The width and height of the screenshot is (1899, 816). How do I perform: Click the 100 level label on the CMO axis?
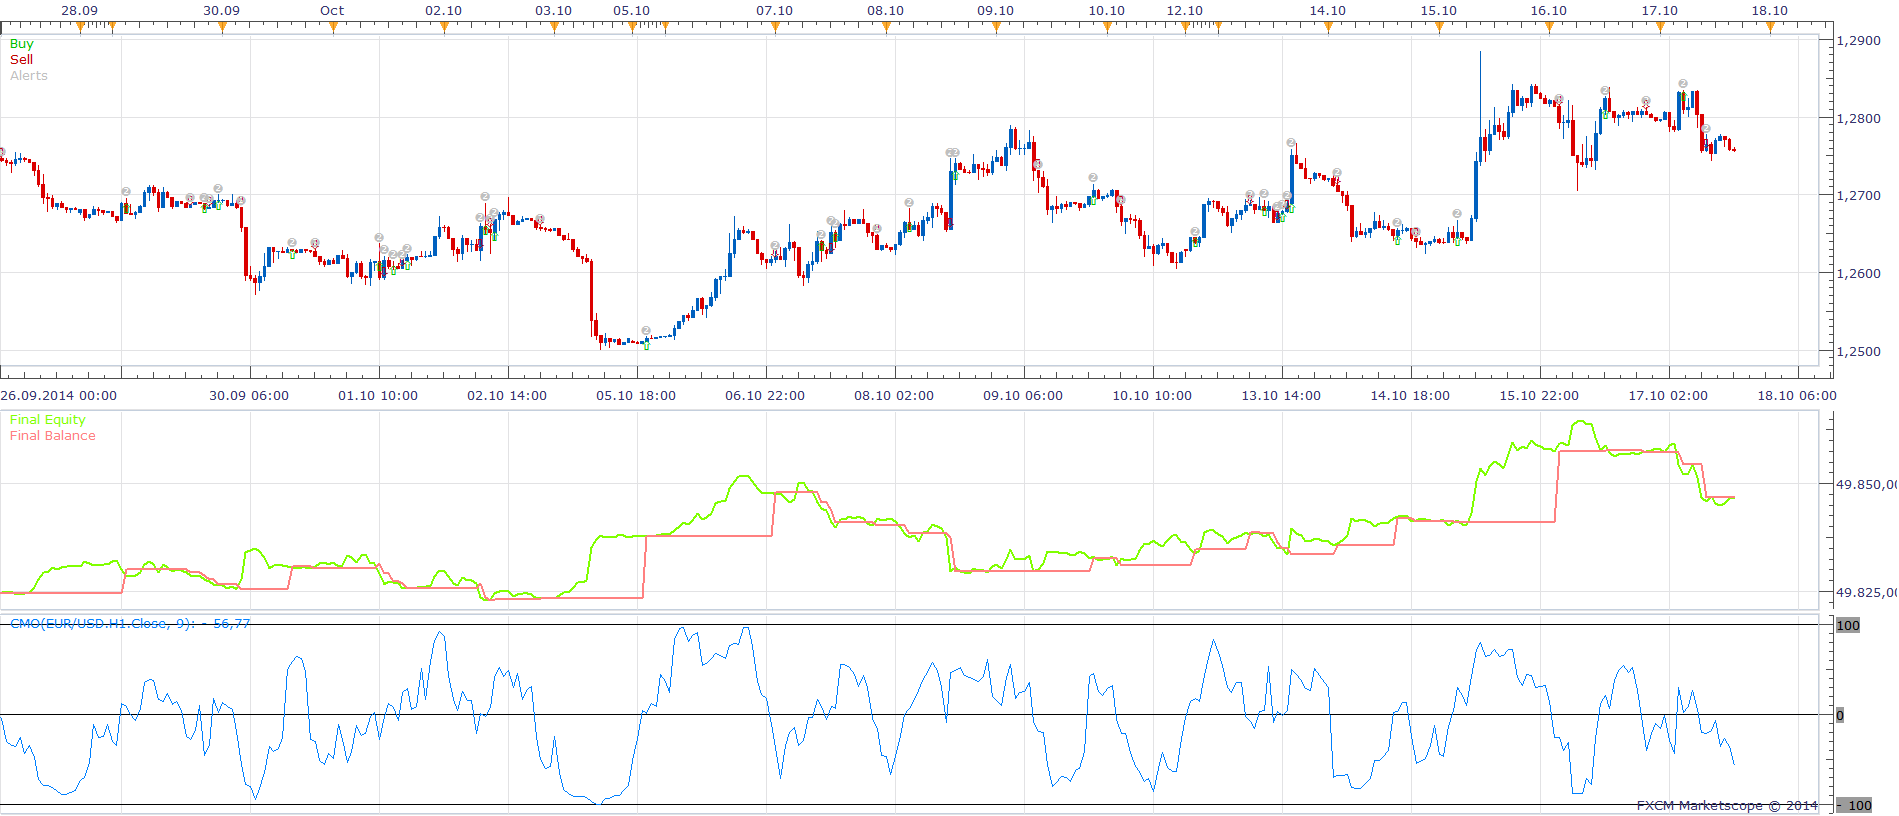point(1848,625)
